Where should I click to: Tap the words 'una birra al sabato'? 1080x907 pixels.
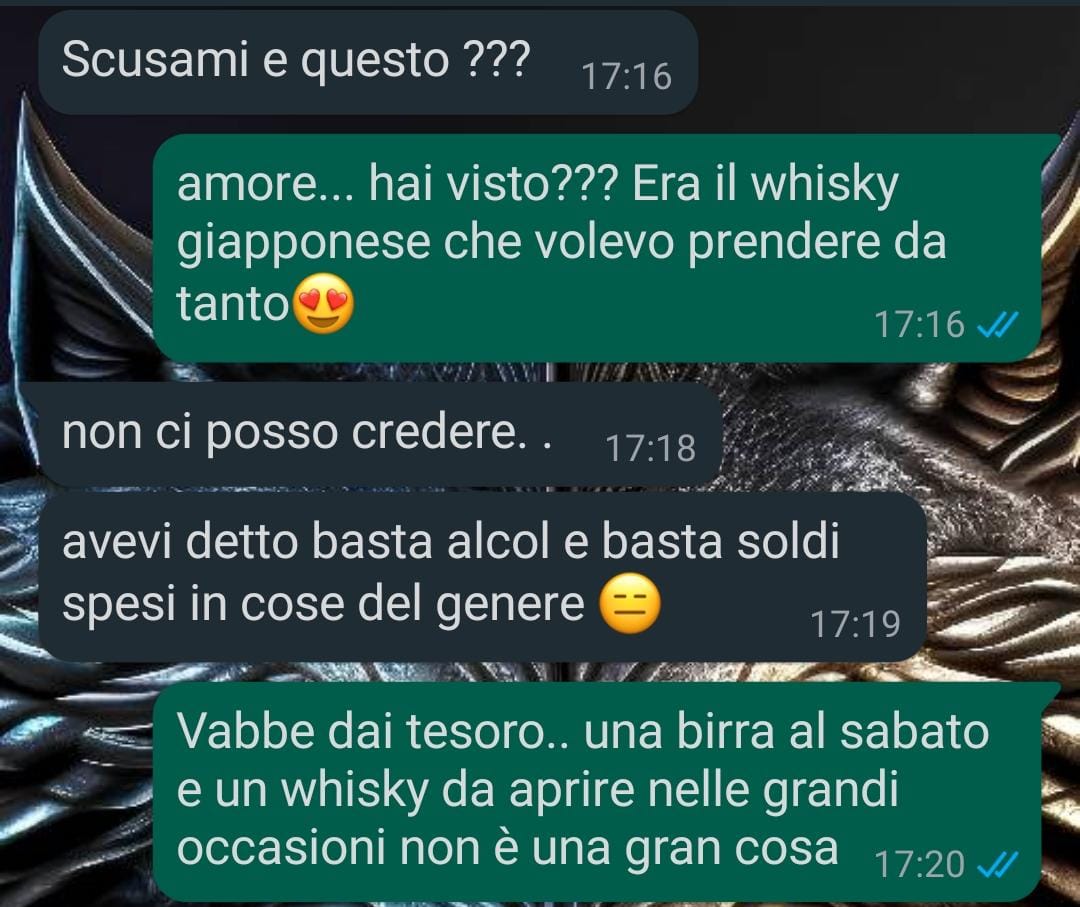pyautogui.click(x=787, y=731)
